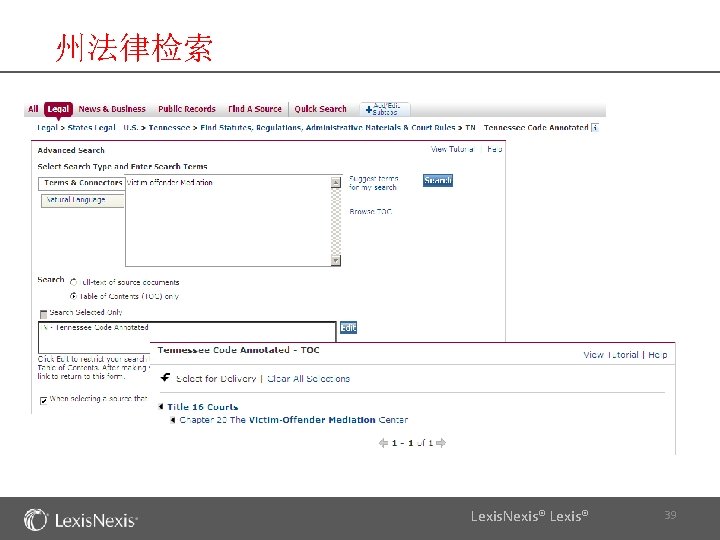Open Chapter 20 Victim-Offender Mediation Center
The width and height of the screenshot is (720, 540).
293,420
